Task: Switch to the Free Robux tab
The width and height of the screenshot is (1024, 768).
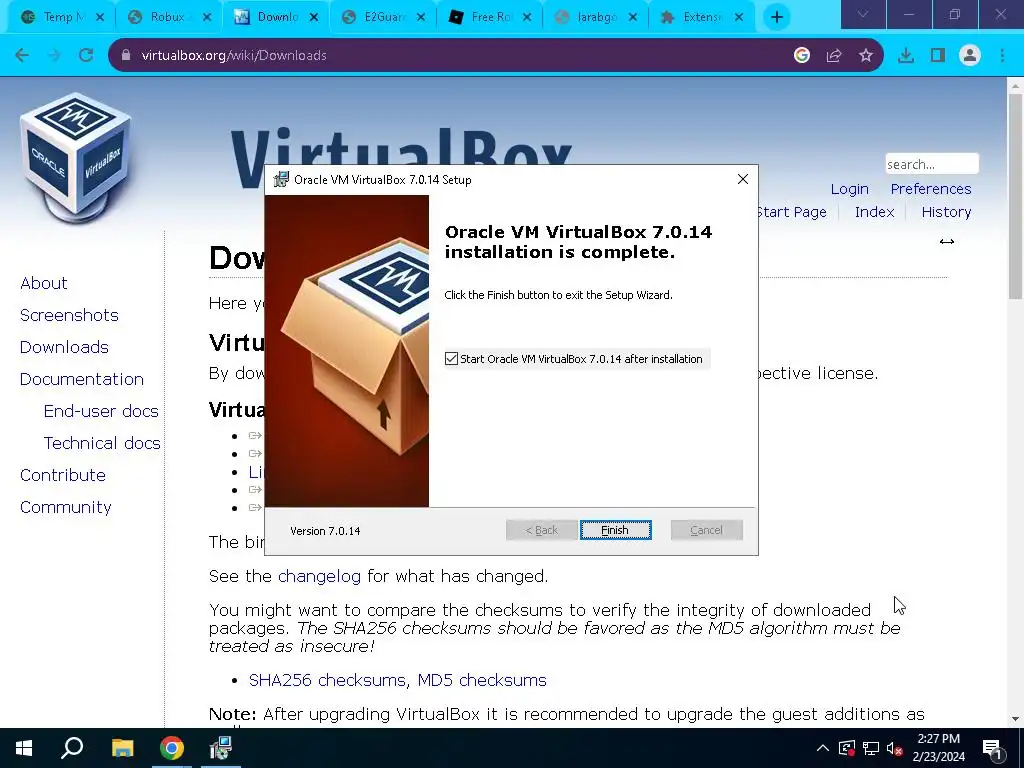Action: coord(483,17)
